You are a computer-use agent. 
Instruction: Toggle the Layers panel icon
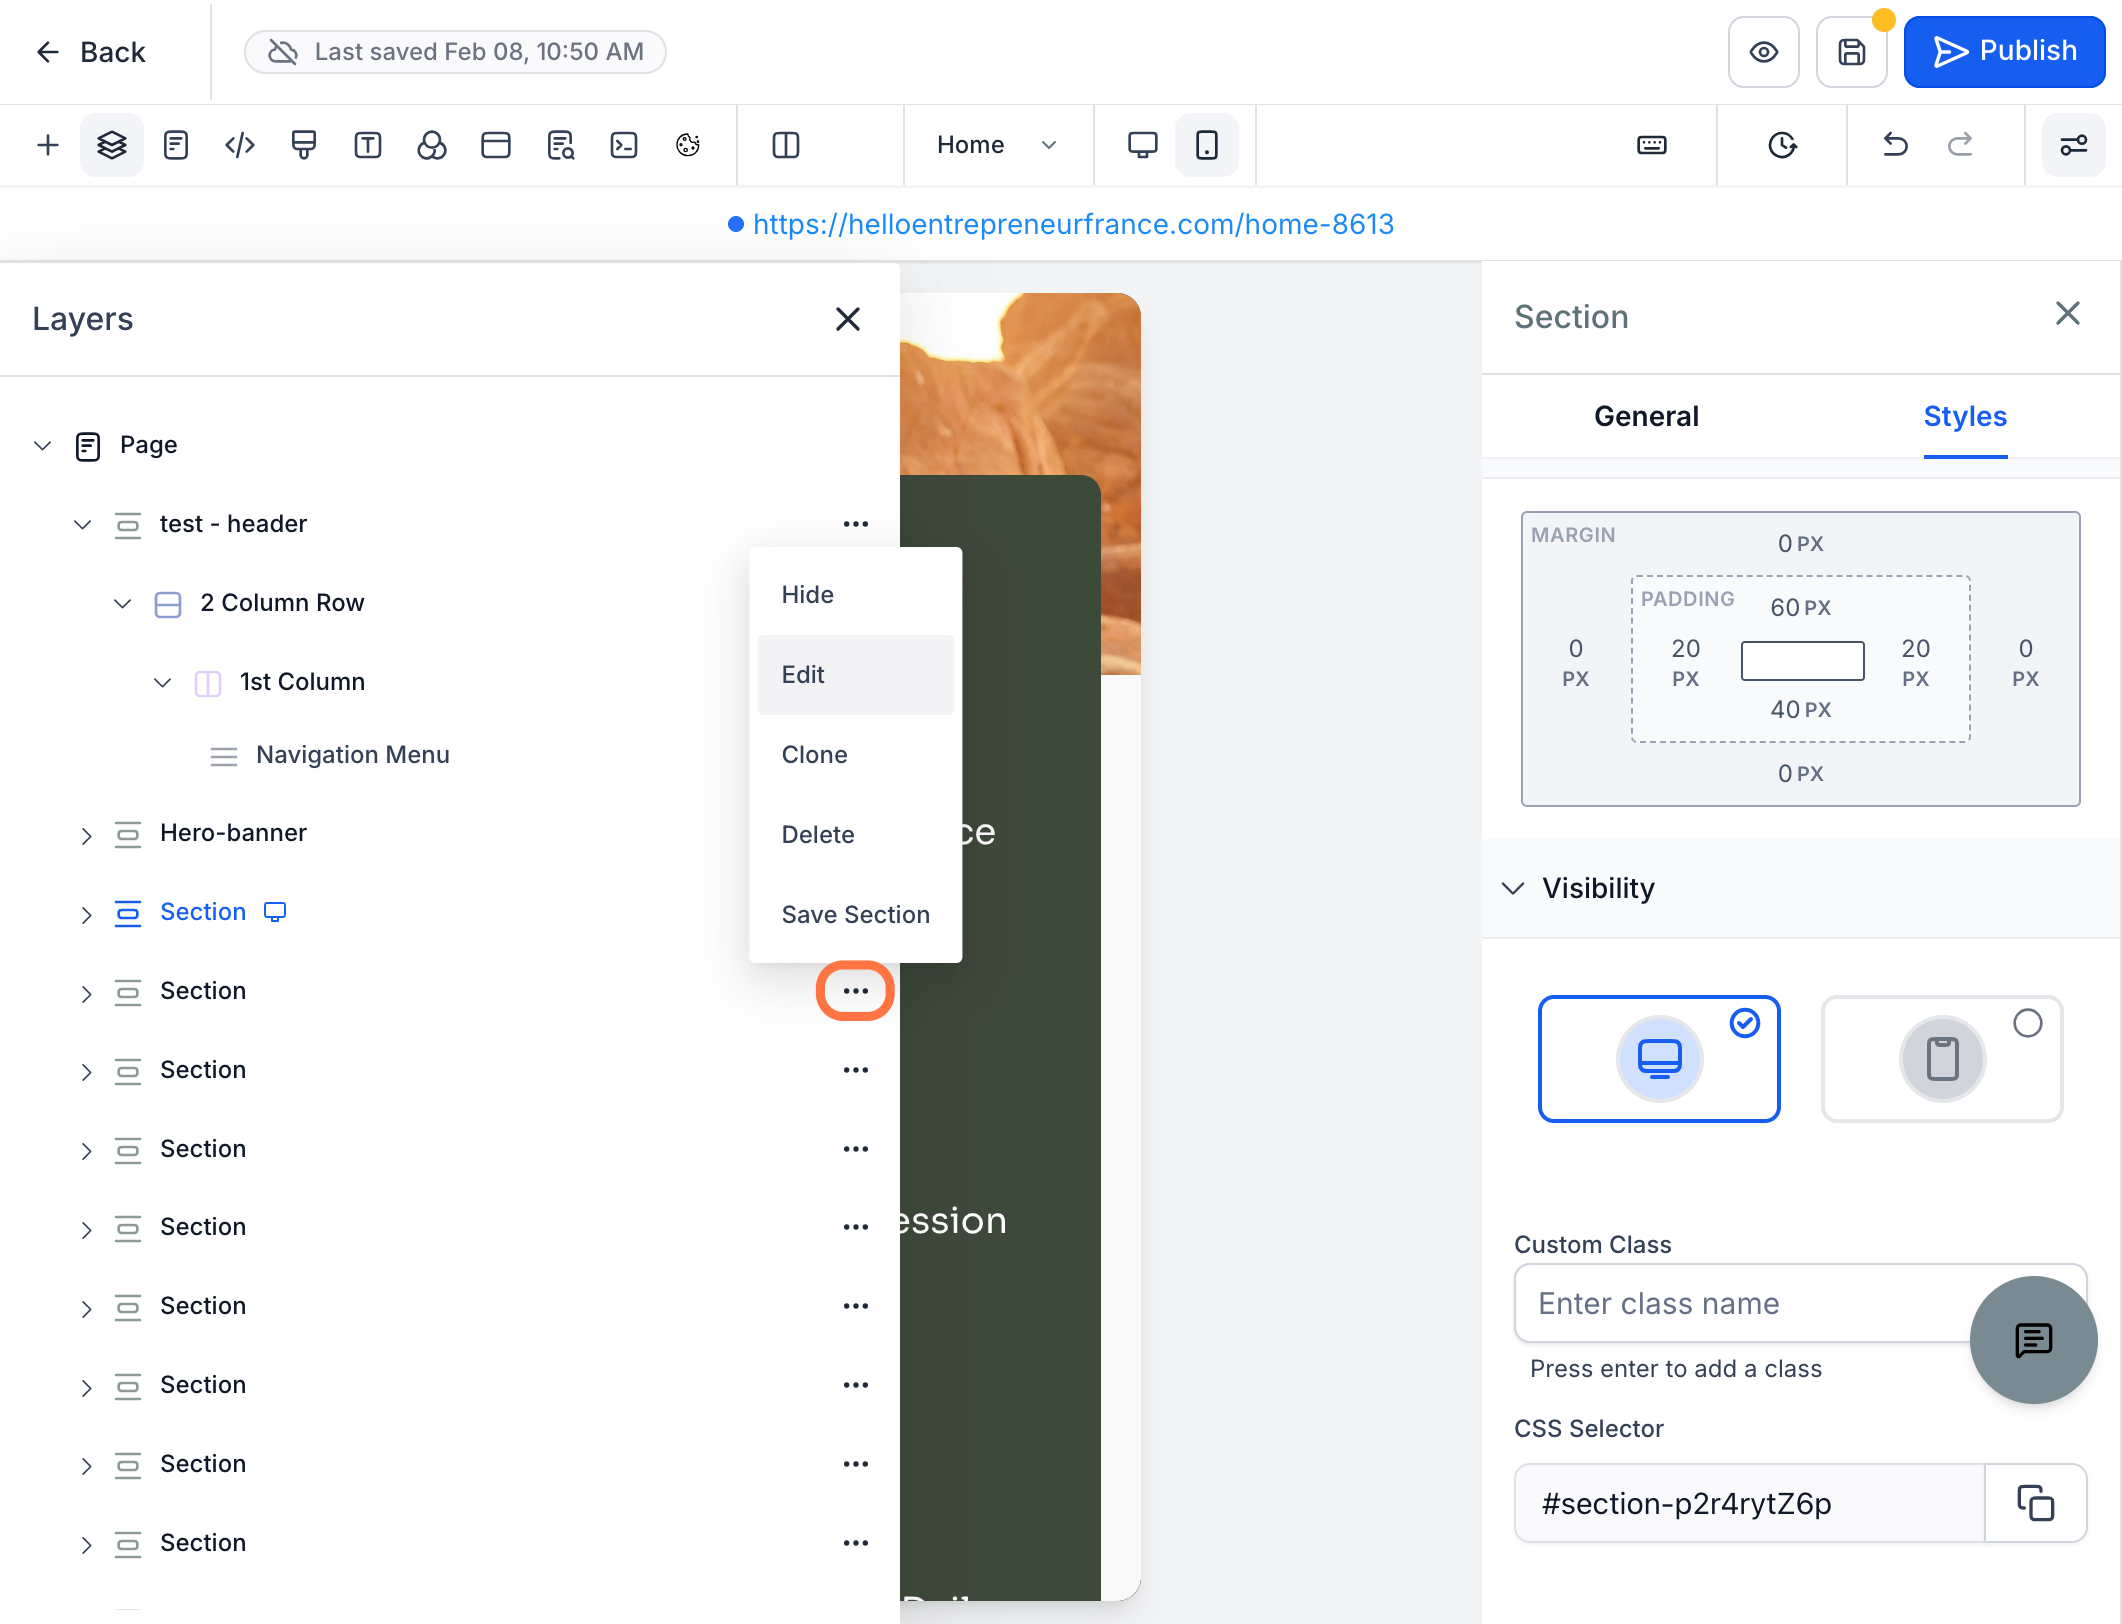pos(111,145)
